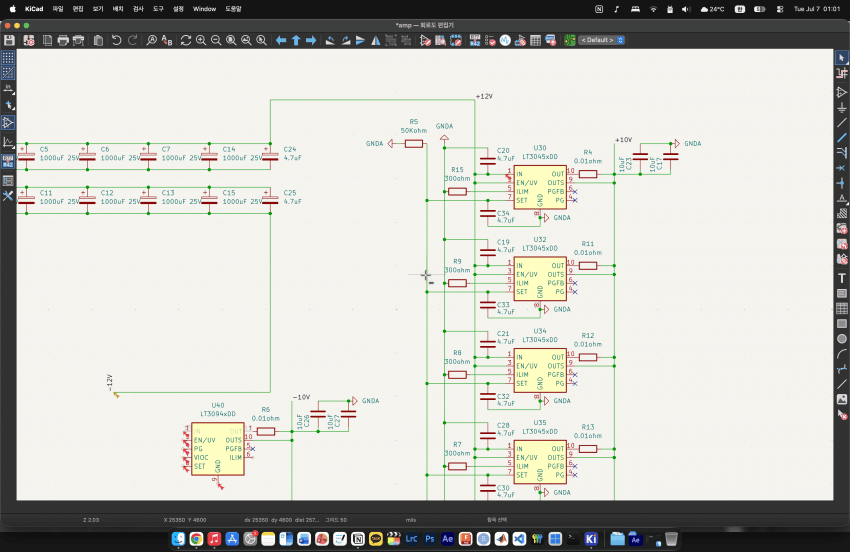Open the 도움말 (Help) menu
Screen dimensions: 850x552
pyautogui.click(x=233, y=9)
